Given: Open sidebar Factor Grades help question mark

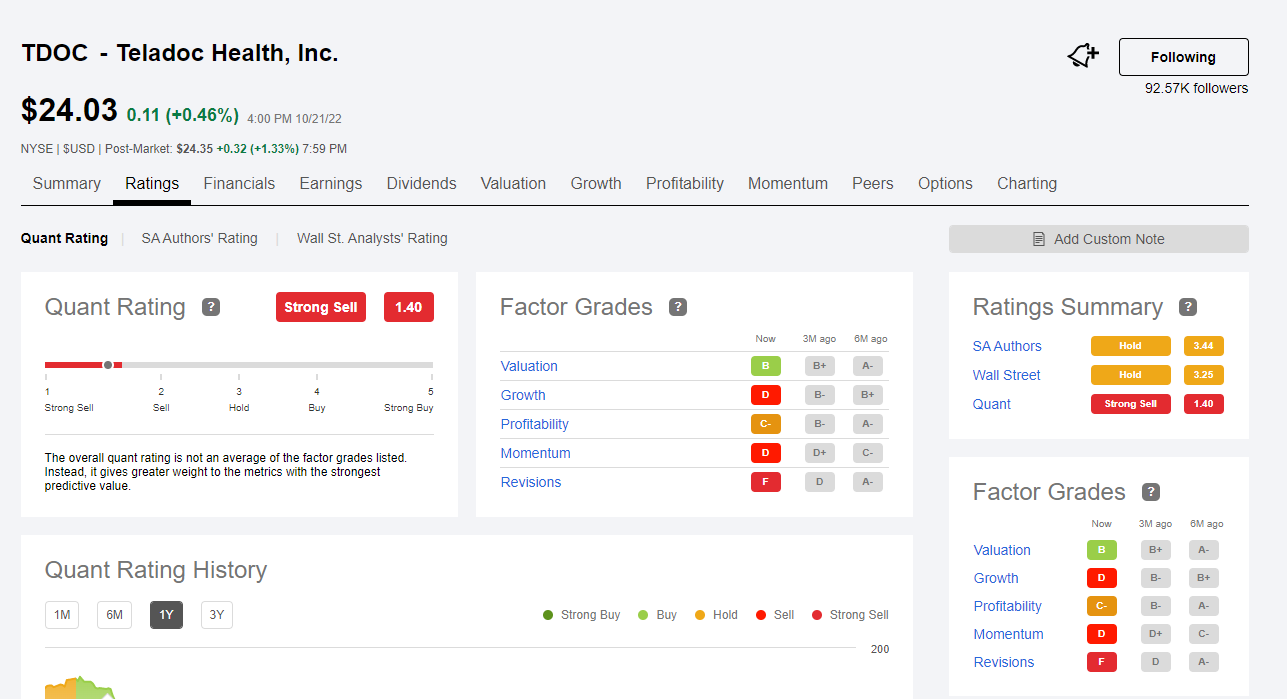Looking at the screenshot, I should point(1151,492).
